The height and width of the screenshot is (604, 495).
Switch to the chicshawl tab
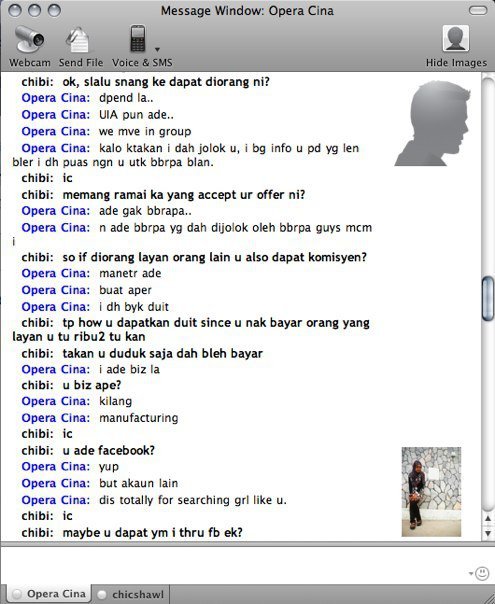coord(131,594)
